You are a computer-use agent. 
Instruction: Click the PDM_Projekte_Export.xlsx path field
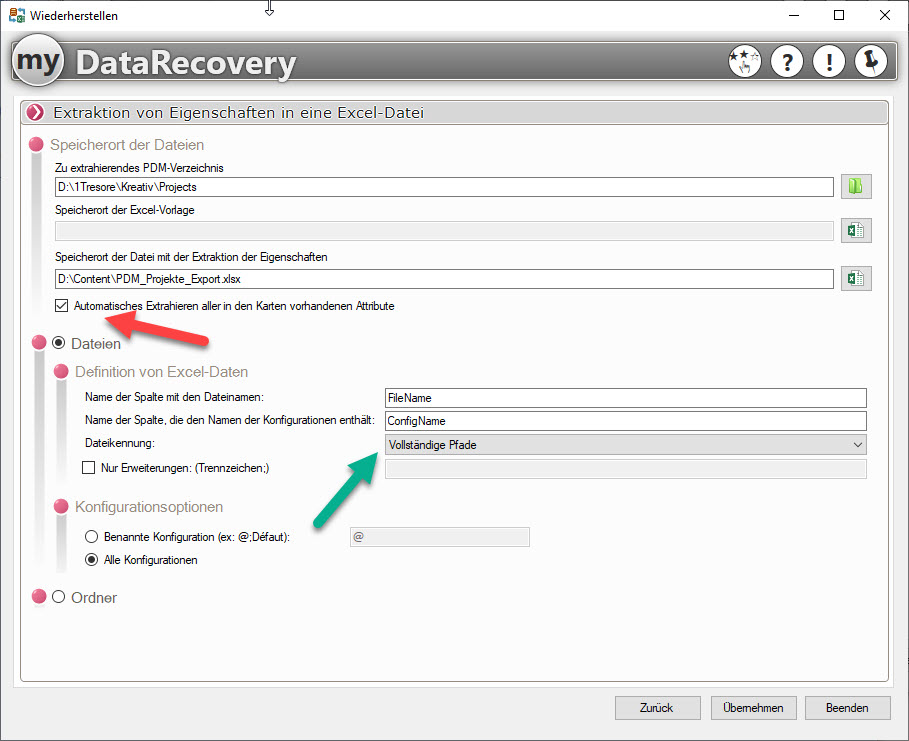[x=444, y=279]
